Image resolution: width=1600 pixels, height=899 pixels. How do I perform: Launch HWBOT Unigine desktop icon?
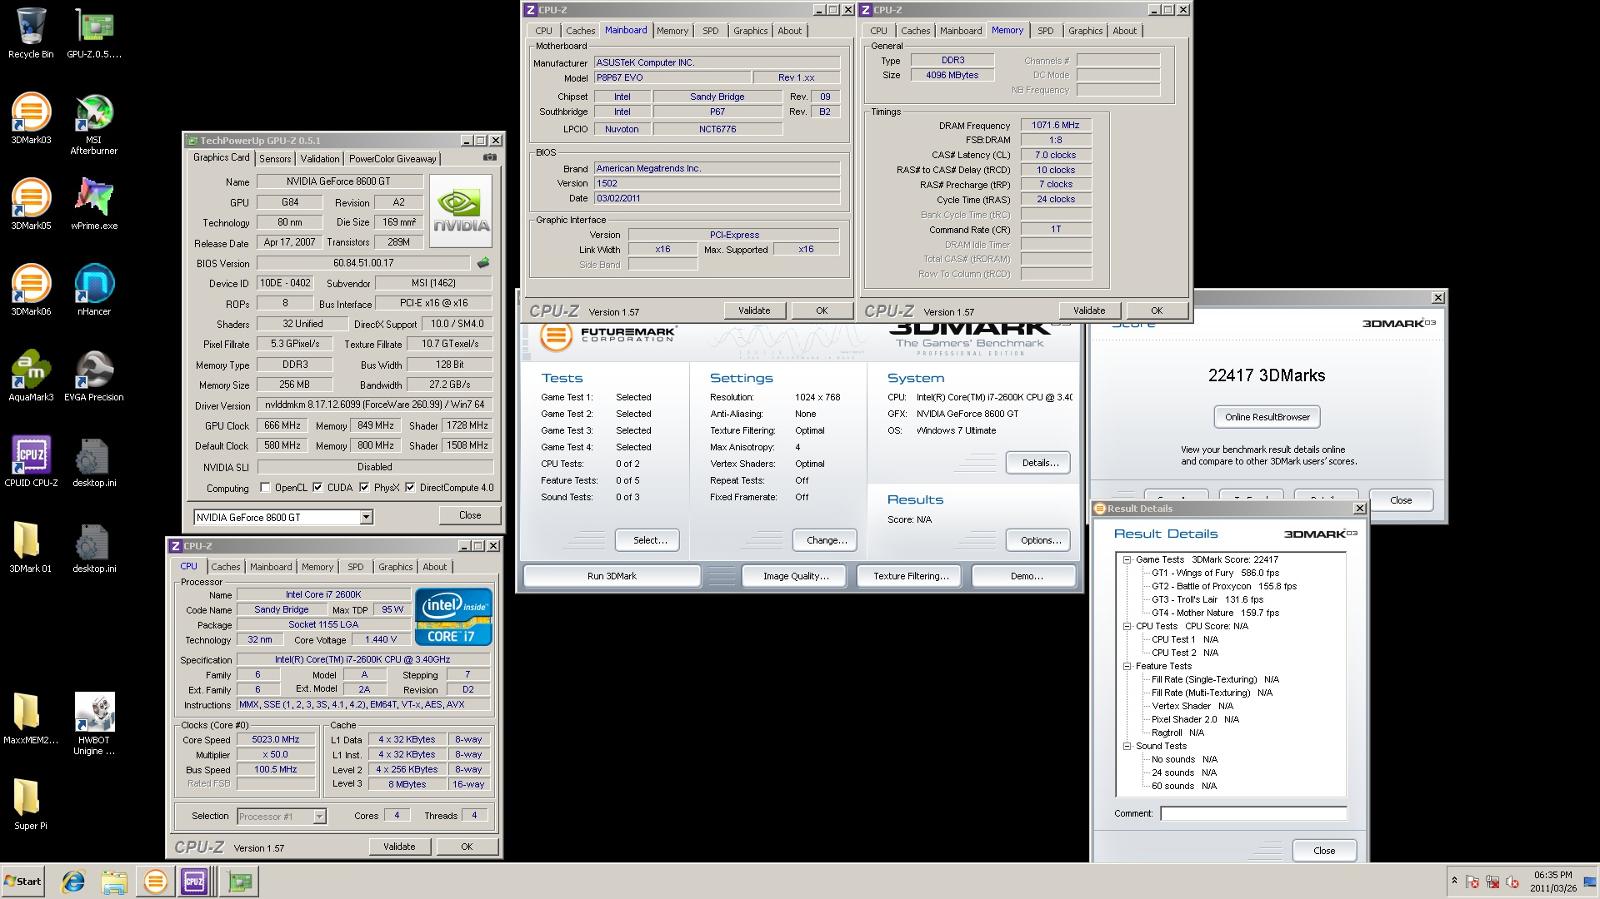[x=94, y=724]
